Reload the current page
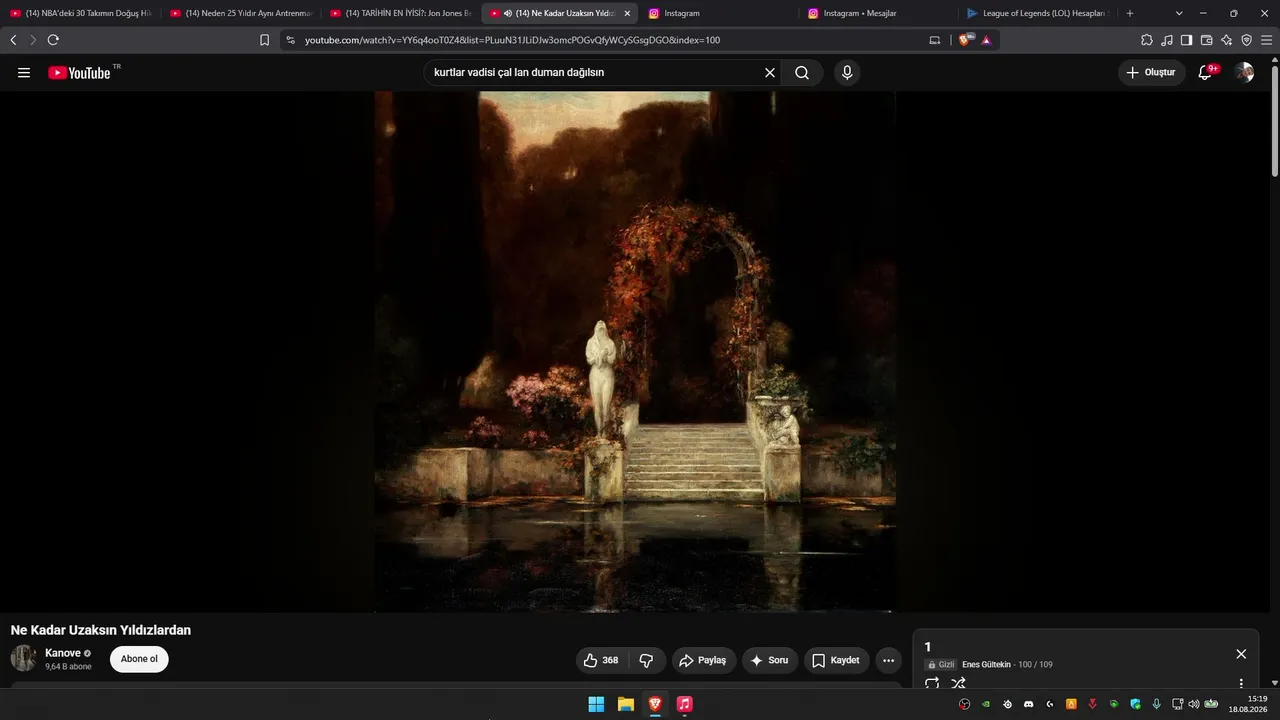1280x720 pixels. 53,40
